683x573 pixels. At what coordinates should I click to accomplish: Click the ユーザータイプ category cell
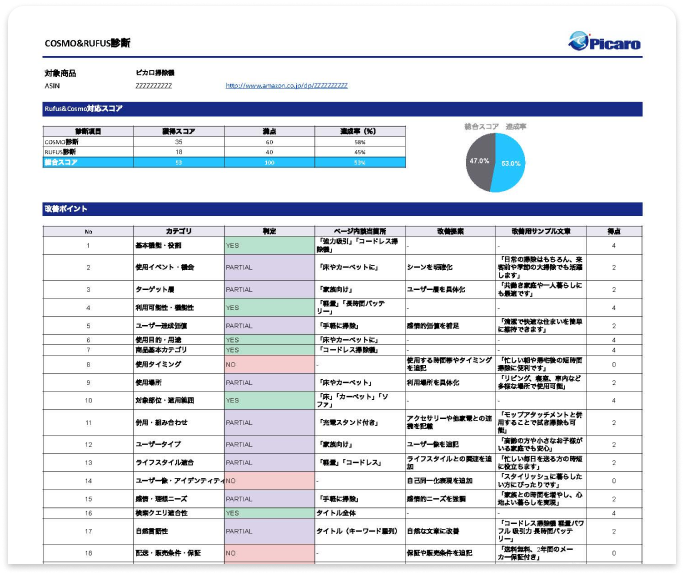[179, 444]
